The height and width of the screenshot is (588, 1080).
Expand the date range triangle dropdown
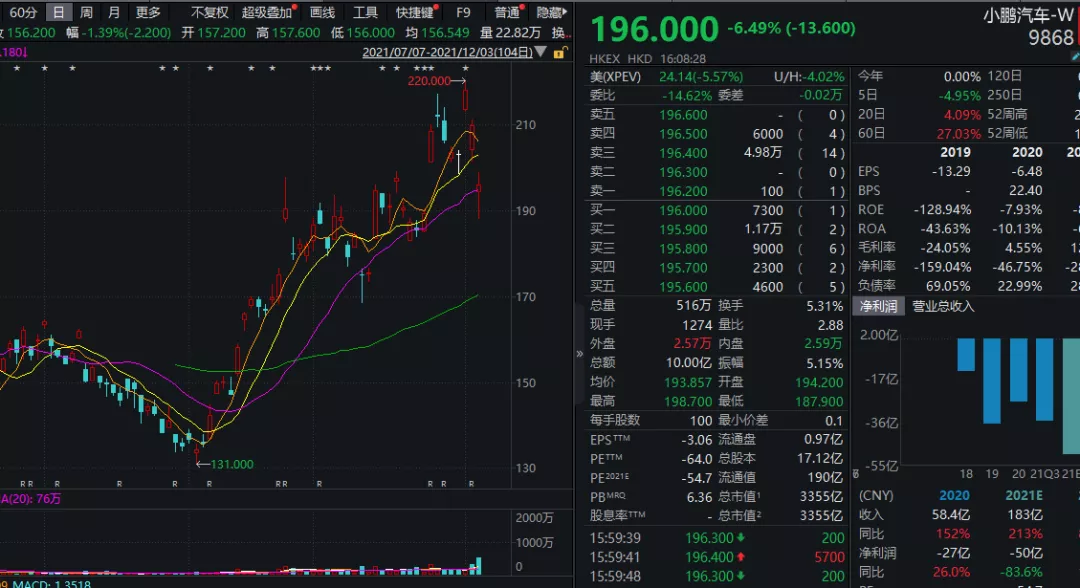[x=541, y=52]
